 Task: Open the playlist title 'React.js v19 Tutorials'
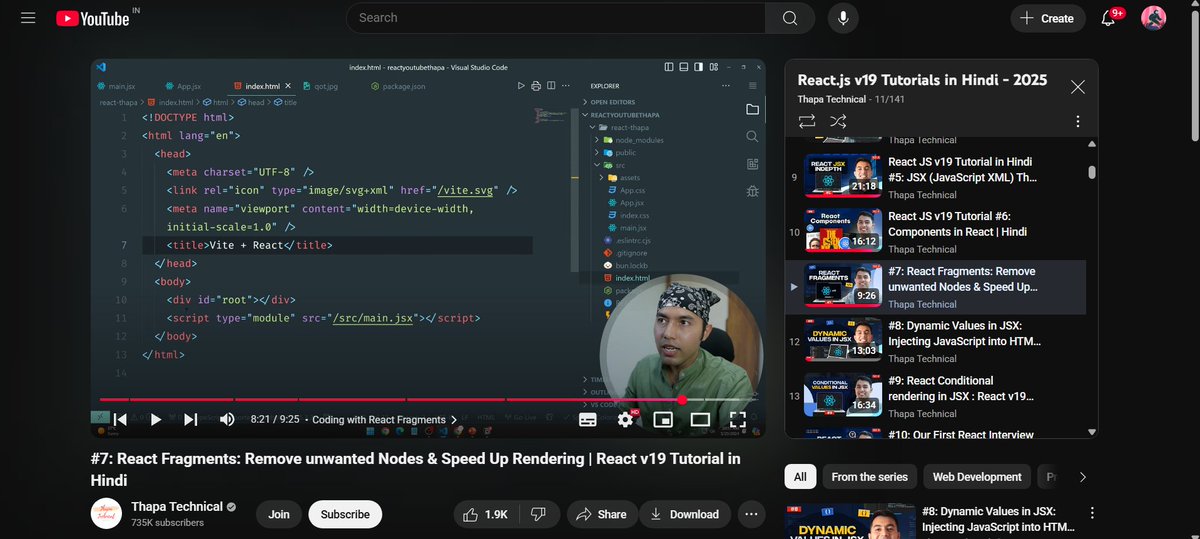pos(922,80)
